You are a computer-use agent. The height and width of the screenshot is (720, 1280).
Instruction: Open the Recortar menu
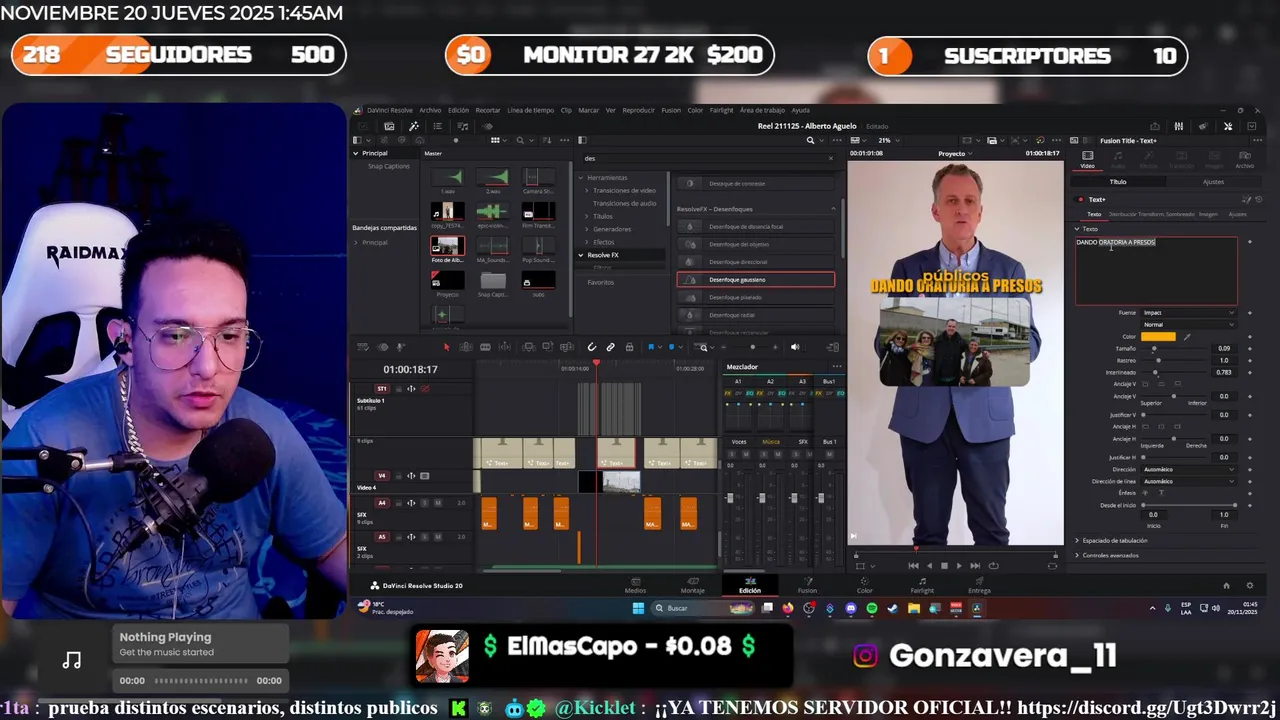[x=488, y=110]
